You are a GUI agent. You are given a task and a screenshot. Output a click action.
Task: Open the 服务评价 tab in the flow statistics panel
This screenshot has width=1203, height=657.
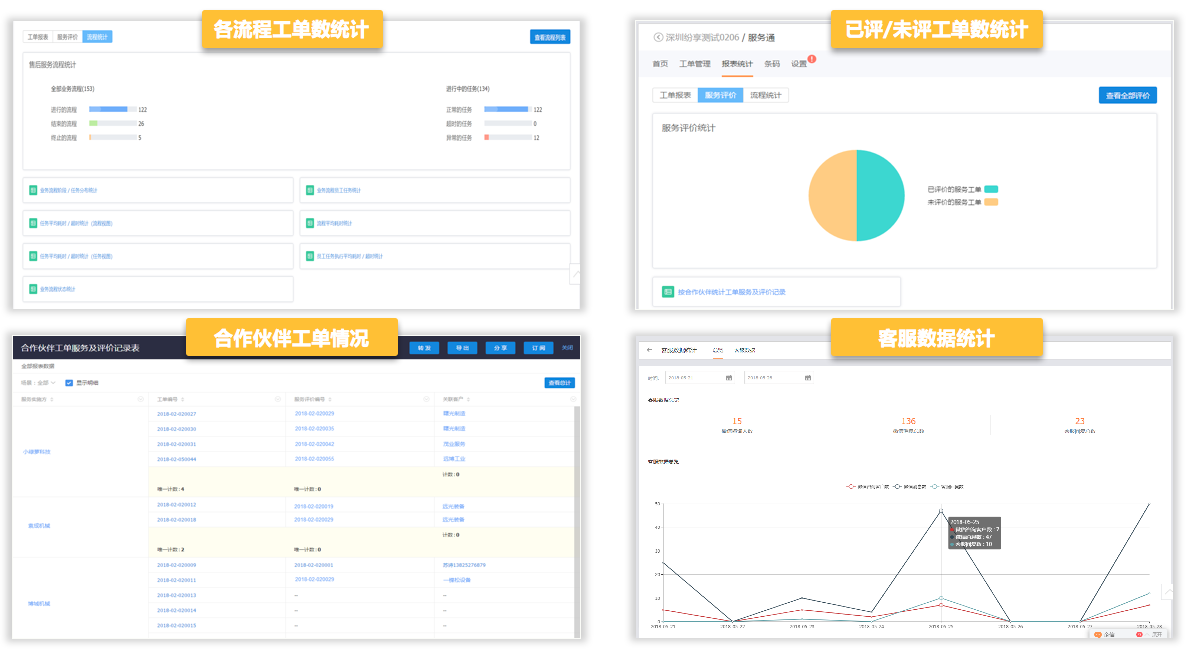pos(67,37)
